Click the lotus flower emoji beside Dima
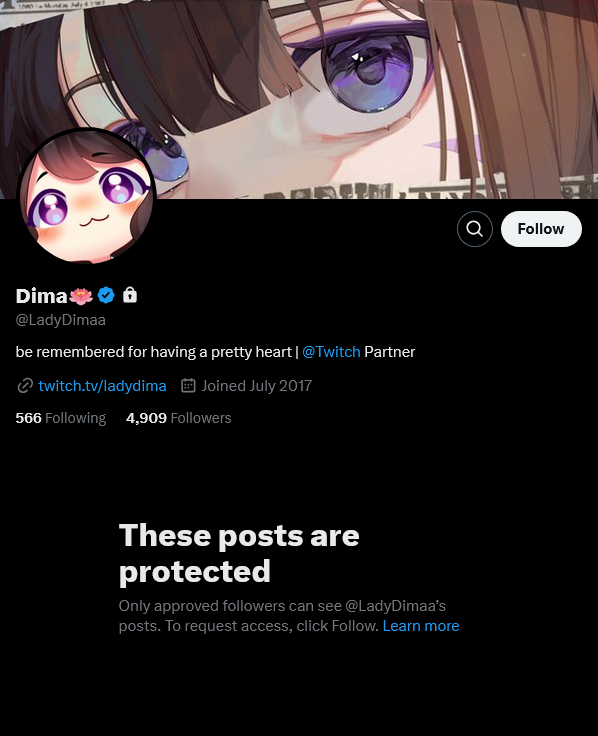Image resolution: width=598 pixels, height=736 pixels. click(81, 296)
